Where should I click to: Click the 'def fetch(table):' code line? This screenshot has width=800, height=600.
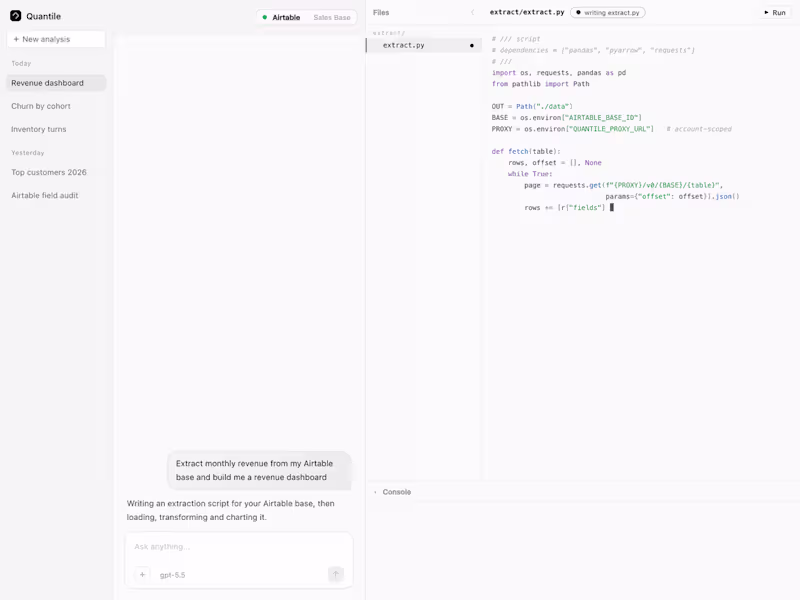tap(526, 152)
